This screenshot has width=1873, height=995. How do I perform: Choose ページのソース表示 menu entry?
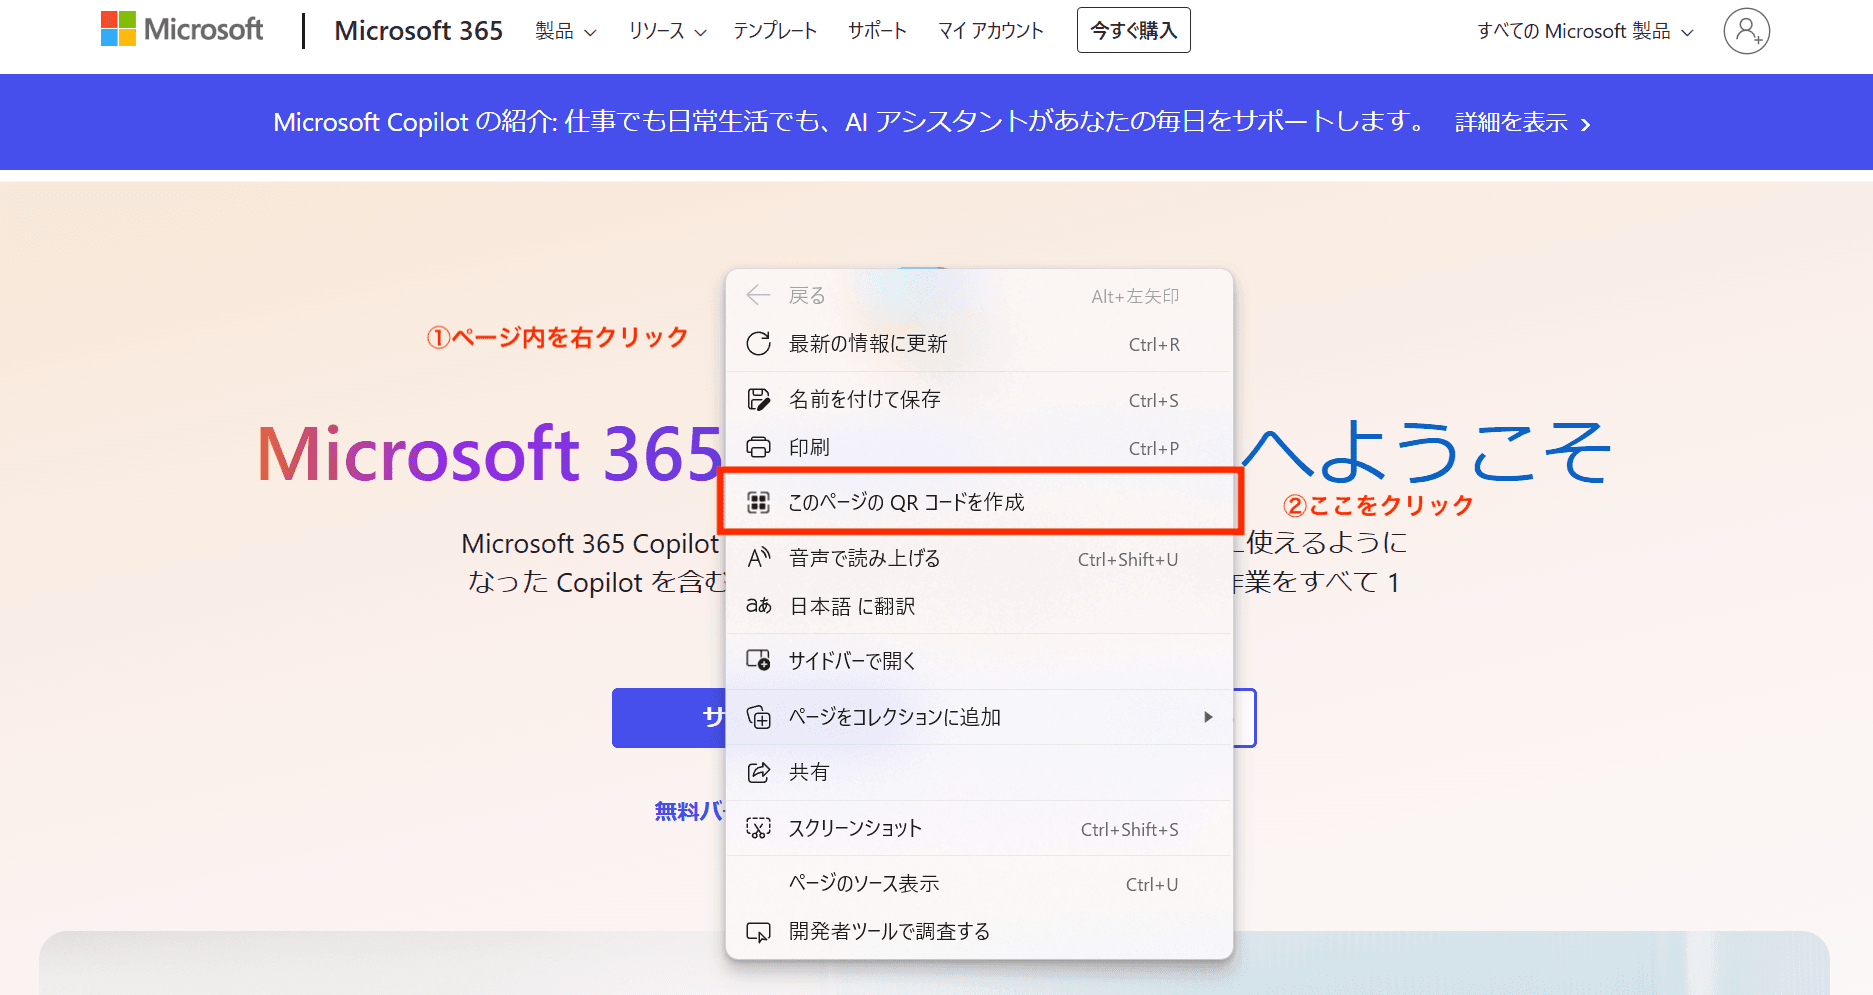[979, 884]
